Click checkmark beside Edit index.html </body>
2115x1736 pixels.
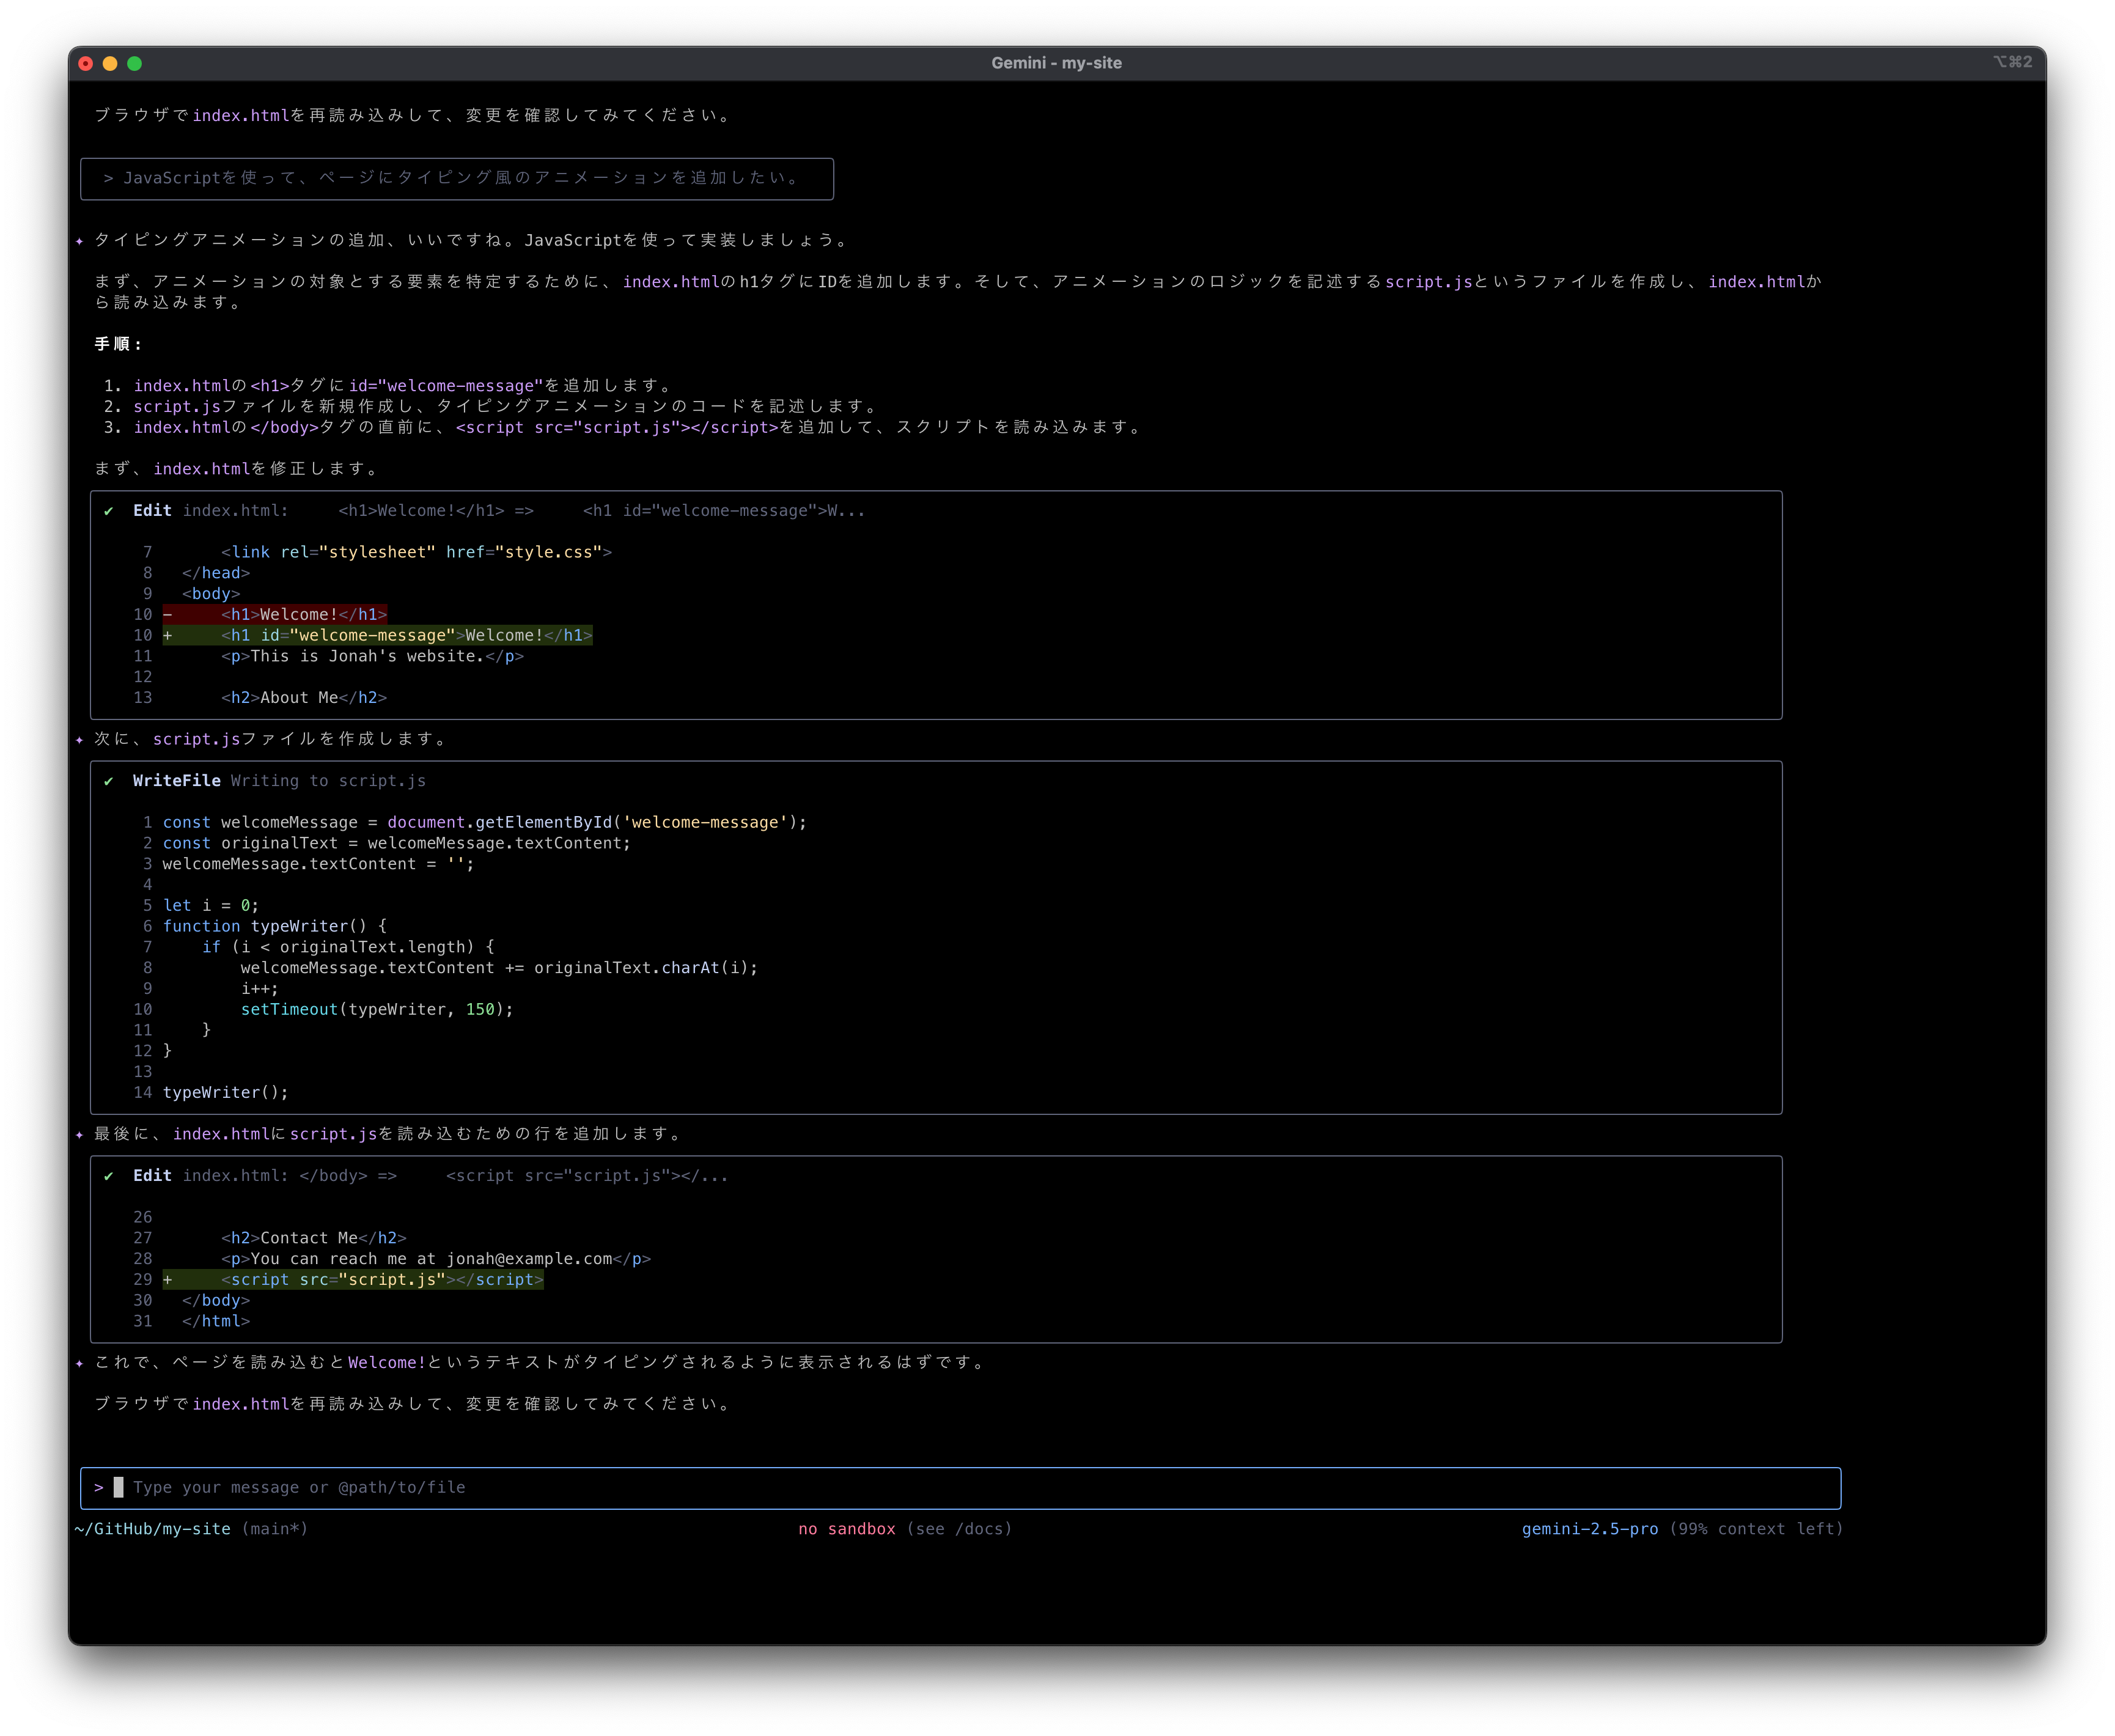point(109,1176)
